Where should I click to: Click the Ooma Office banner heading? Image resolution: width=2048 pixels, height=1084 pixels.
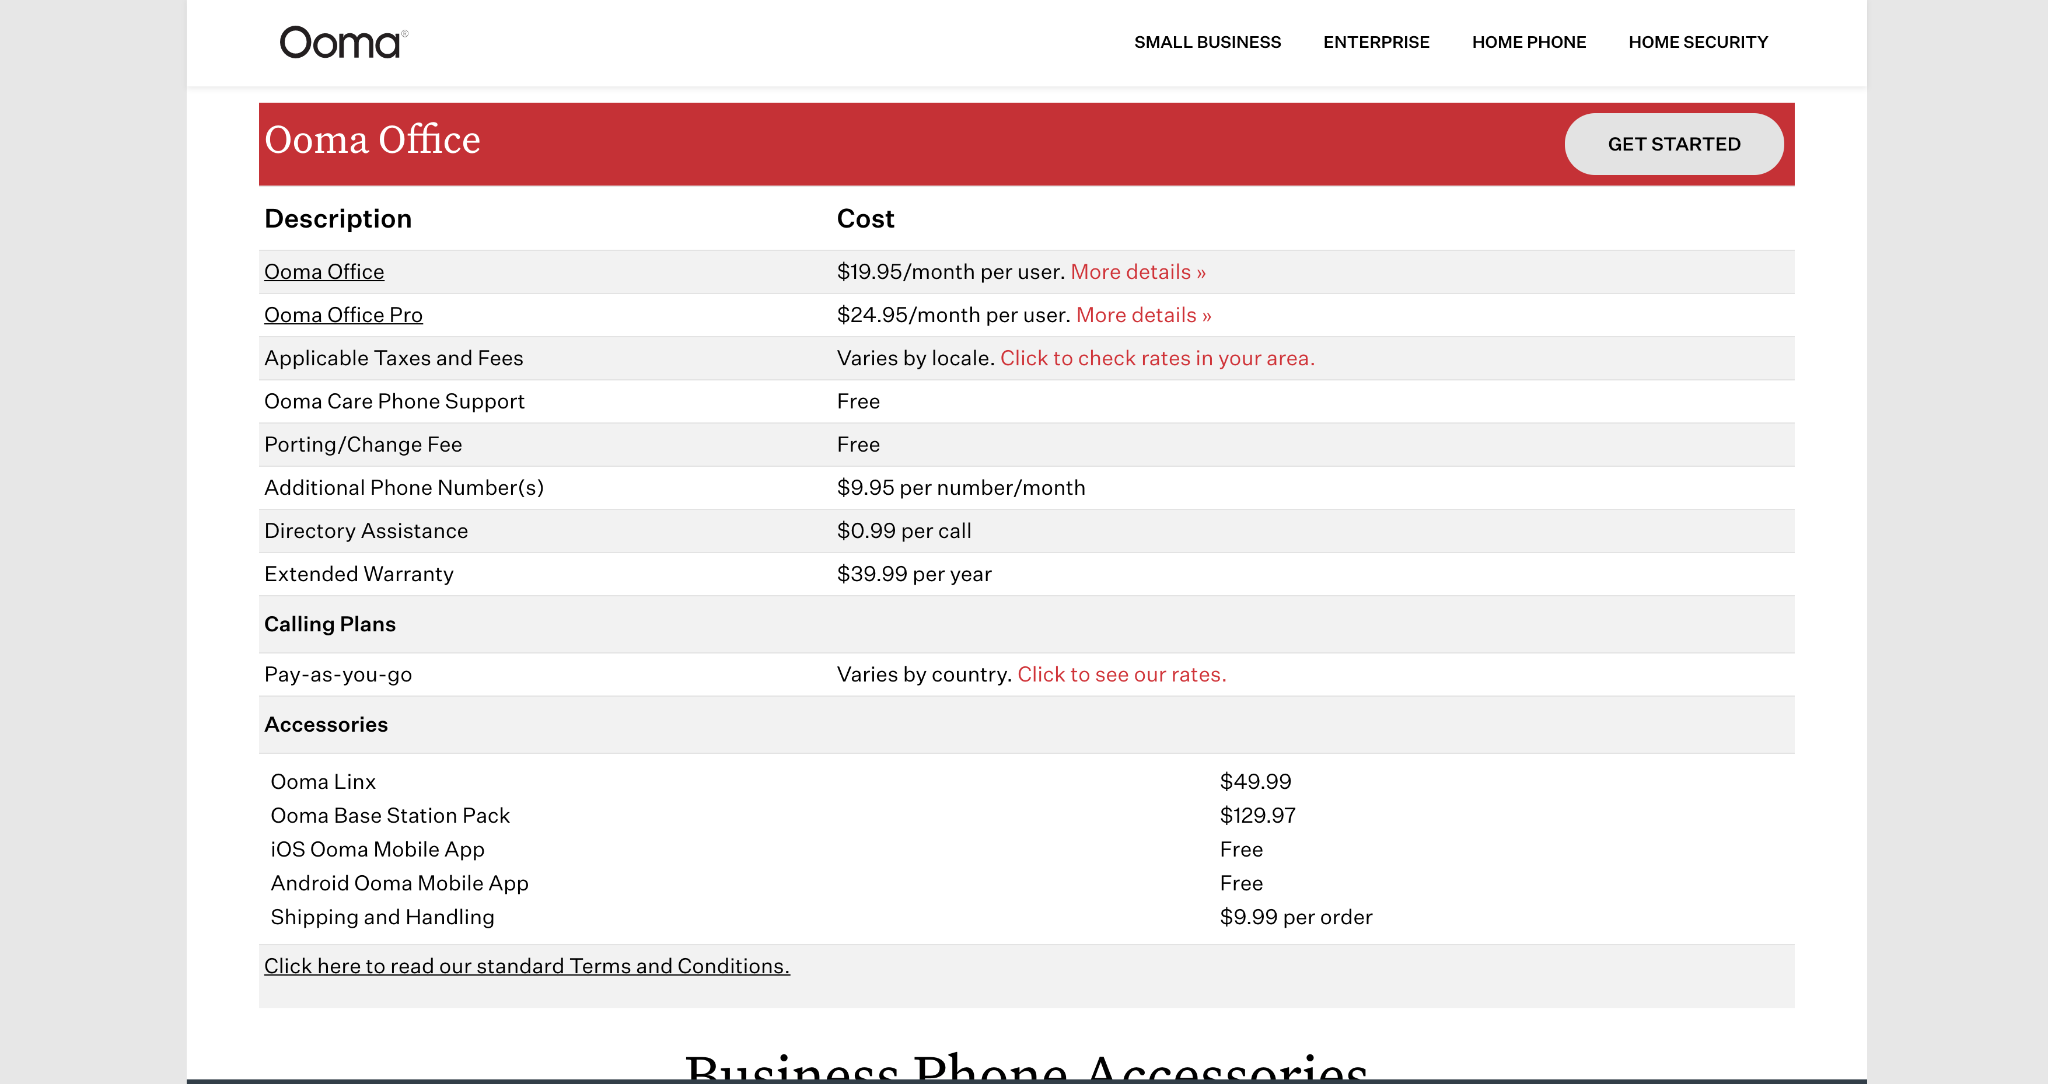[x=372, y=140]
